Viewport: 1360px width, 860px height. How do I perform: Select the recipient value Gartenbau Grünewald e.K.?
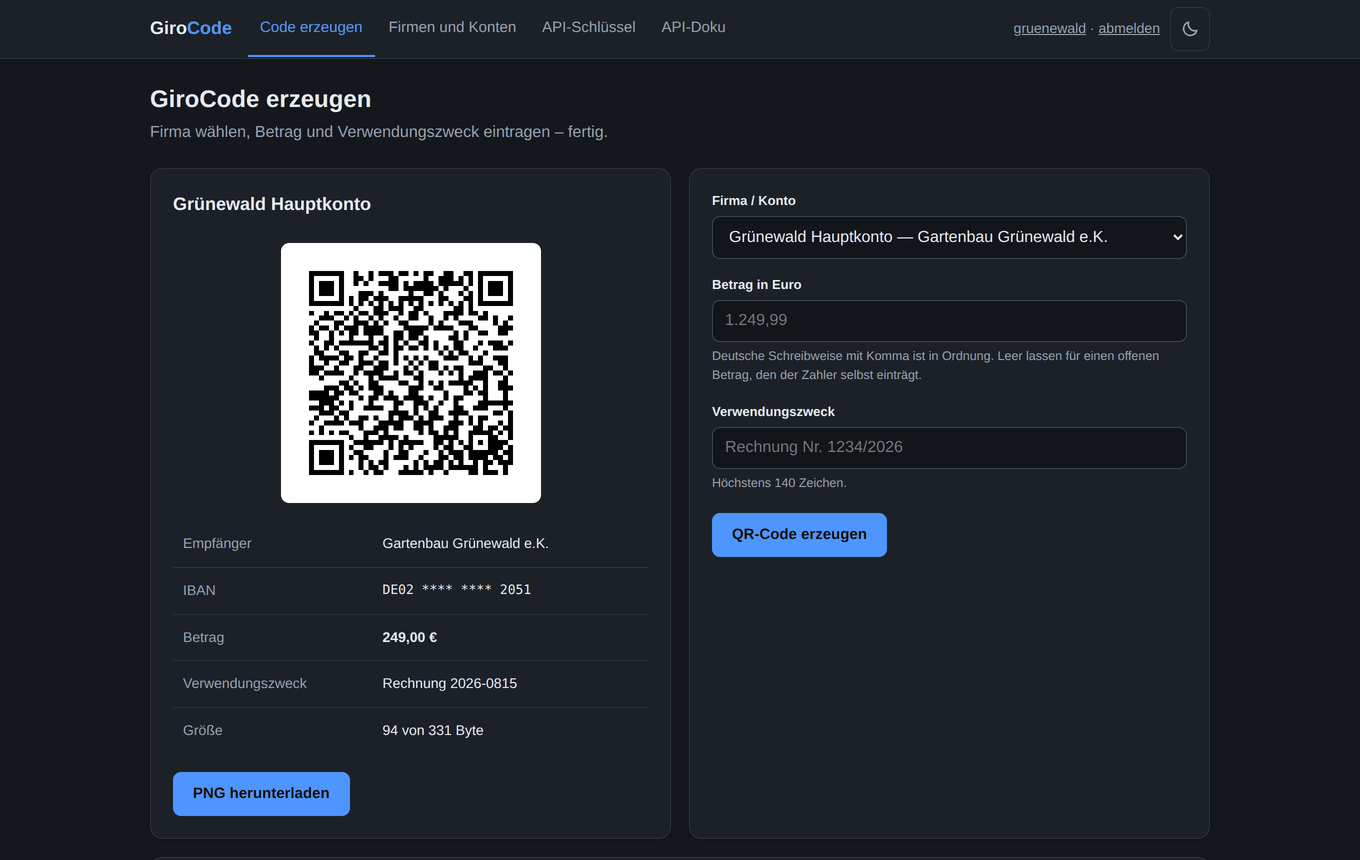465,544
